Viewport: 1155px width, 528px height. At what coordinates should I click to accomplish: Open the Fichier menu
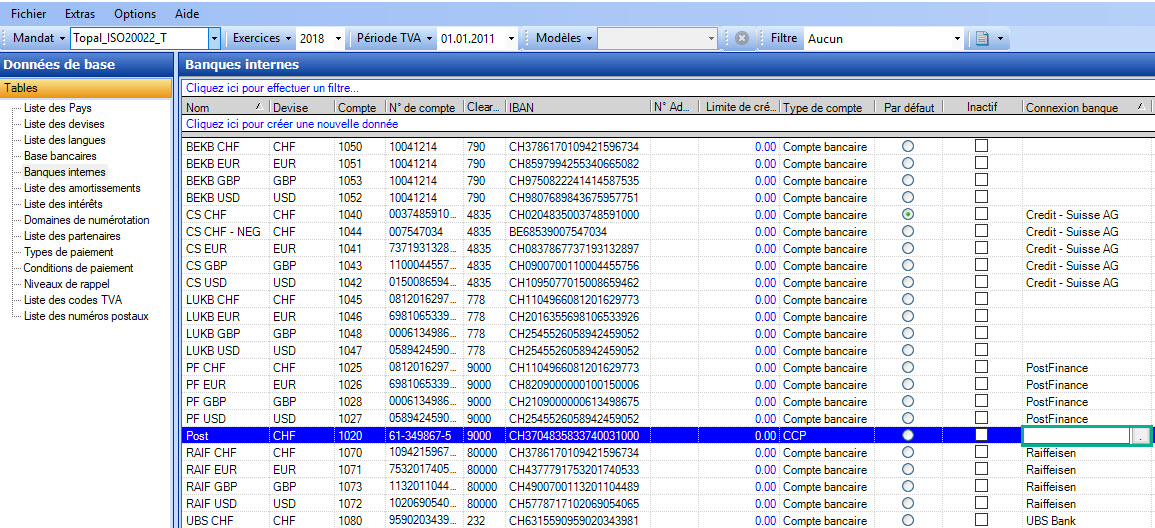[x=29, y=14]
